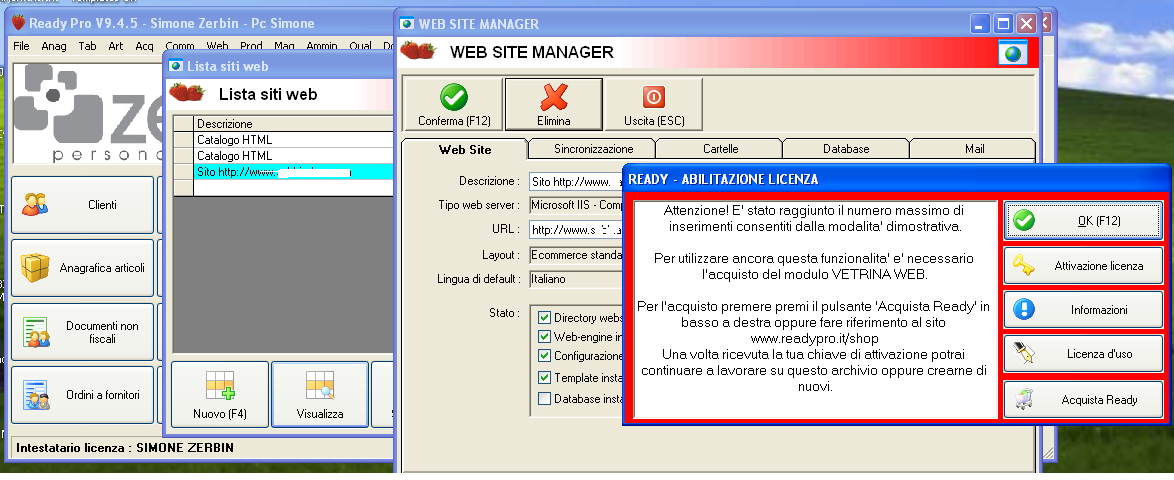Click strawberry icon in Ready Pro title bar
The width and height of the screenshot is (1174, 480).
point(18,22)
